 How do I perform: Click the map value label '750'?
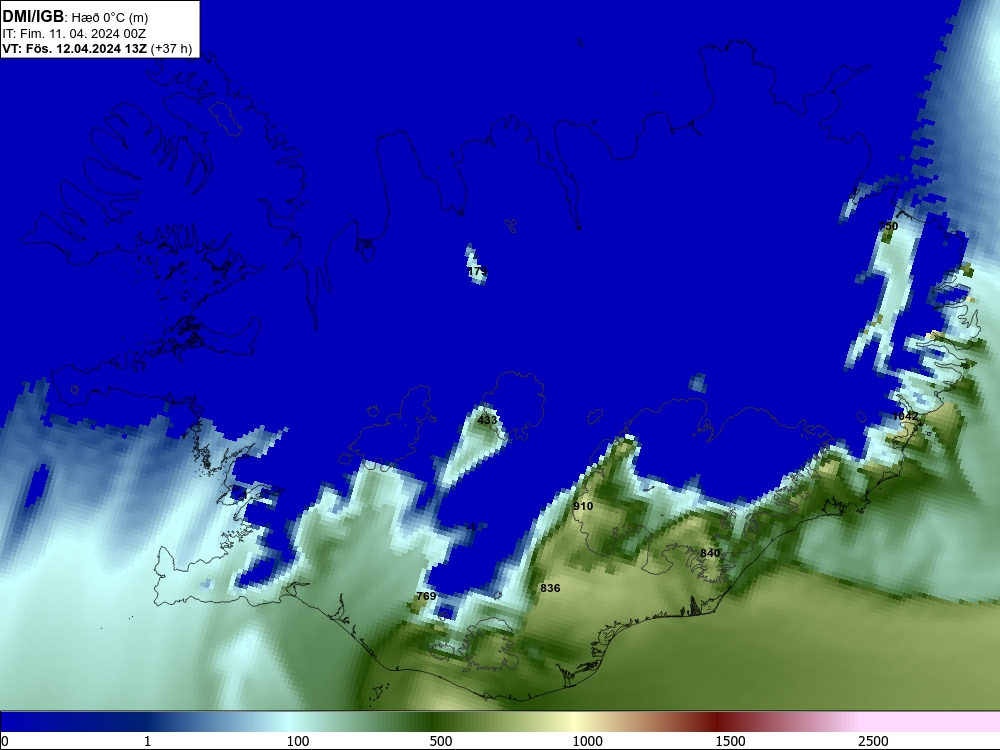point(888,226)
